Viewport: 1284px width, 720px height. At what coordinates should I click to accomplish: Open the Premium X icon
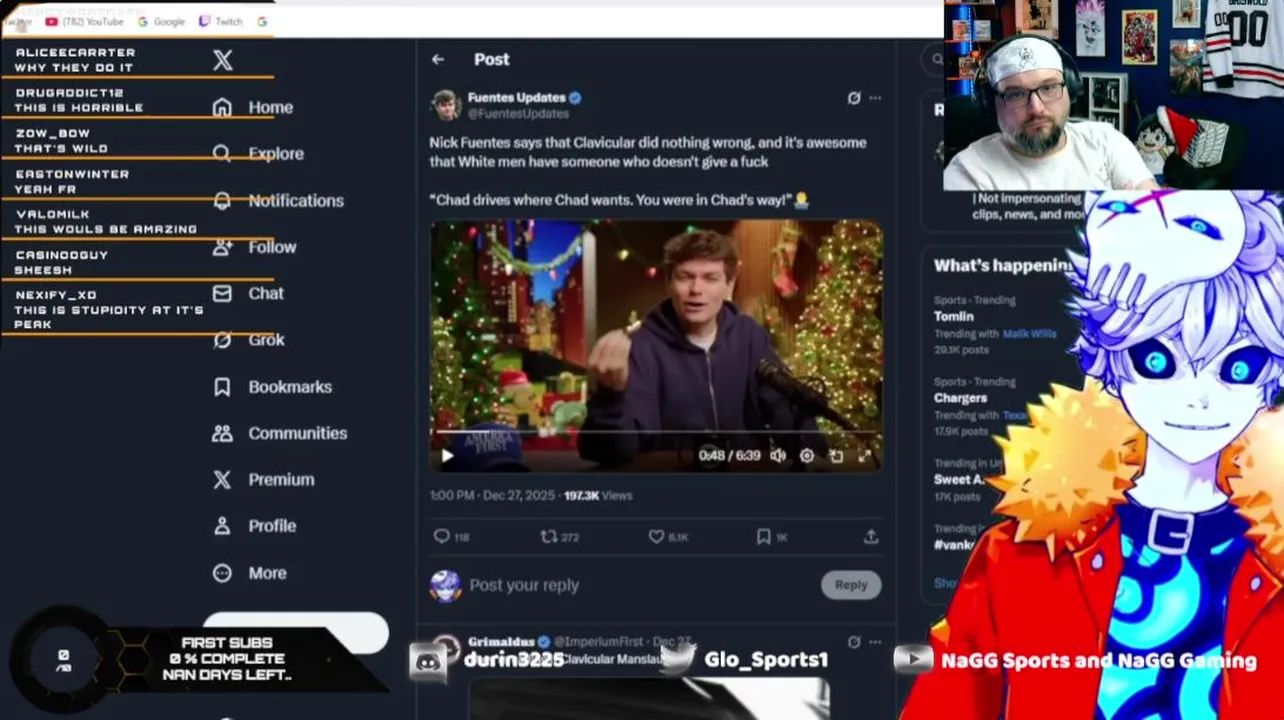click(222, 480)
